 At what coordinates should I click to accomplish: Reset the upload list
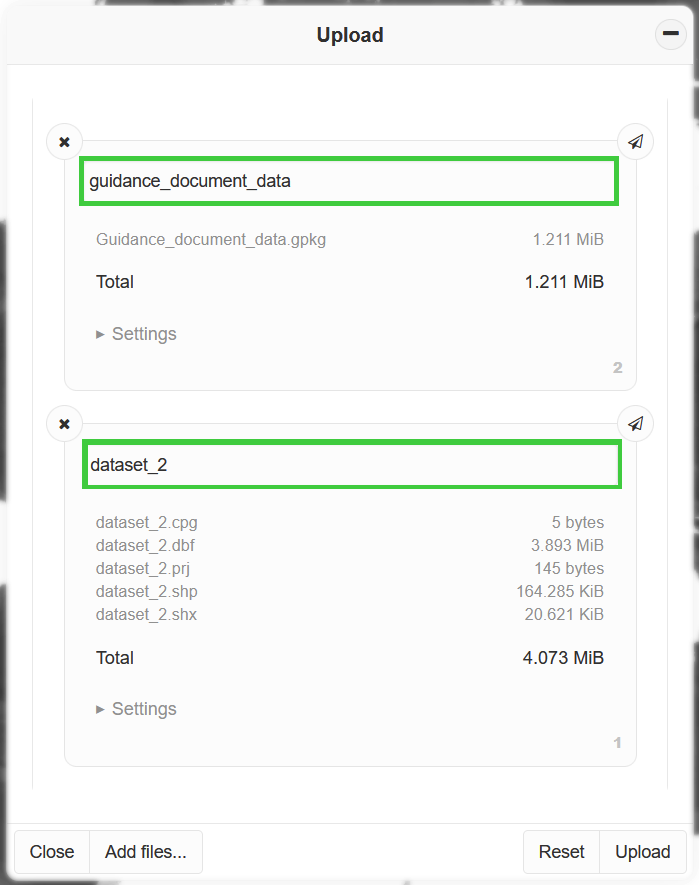coord(561,852)
